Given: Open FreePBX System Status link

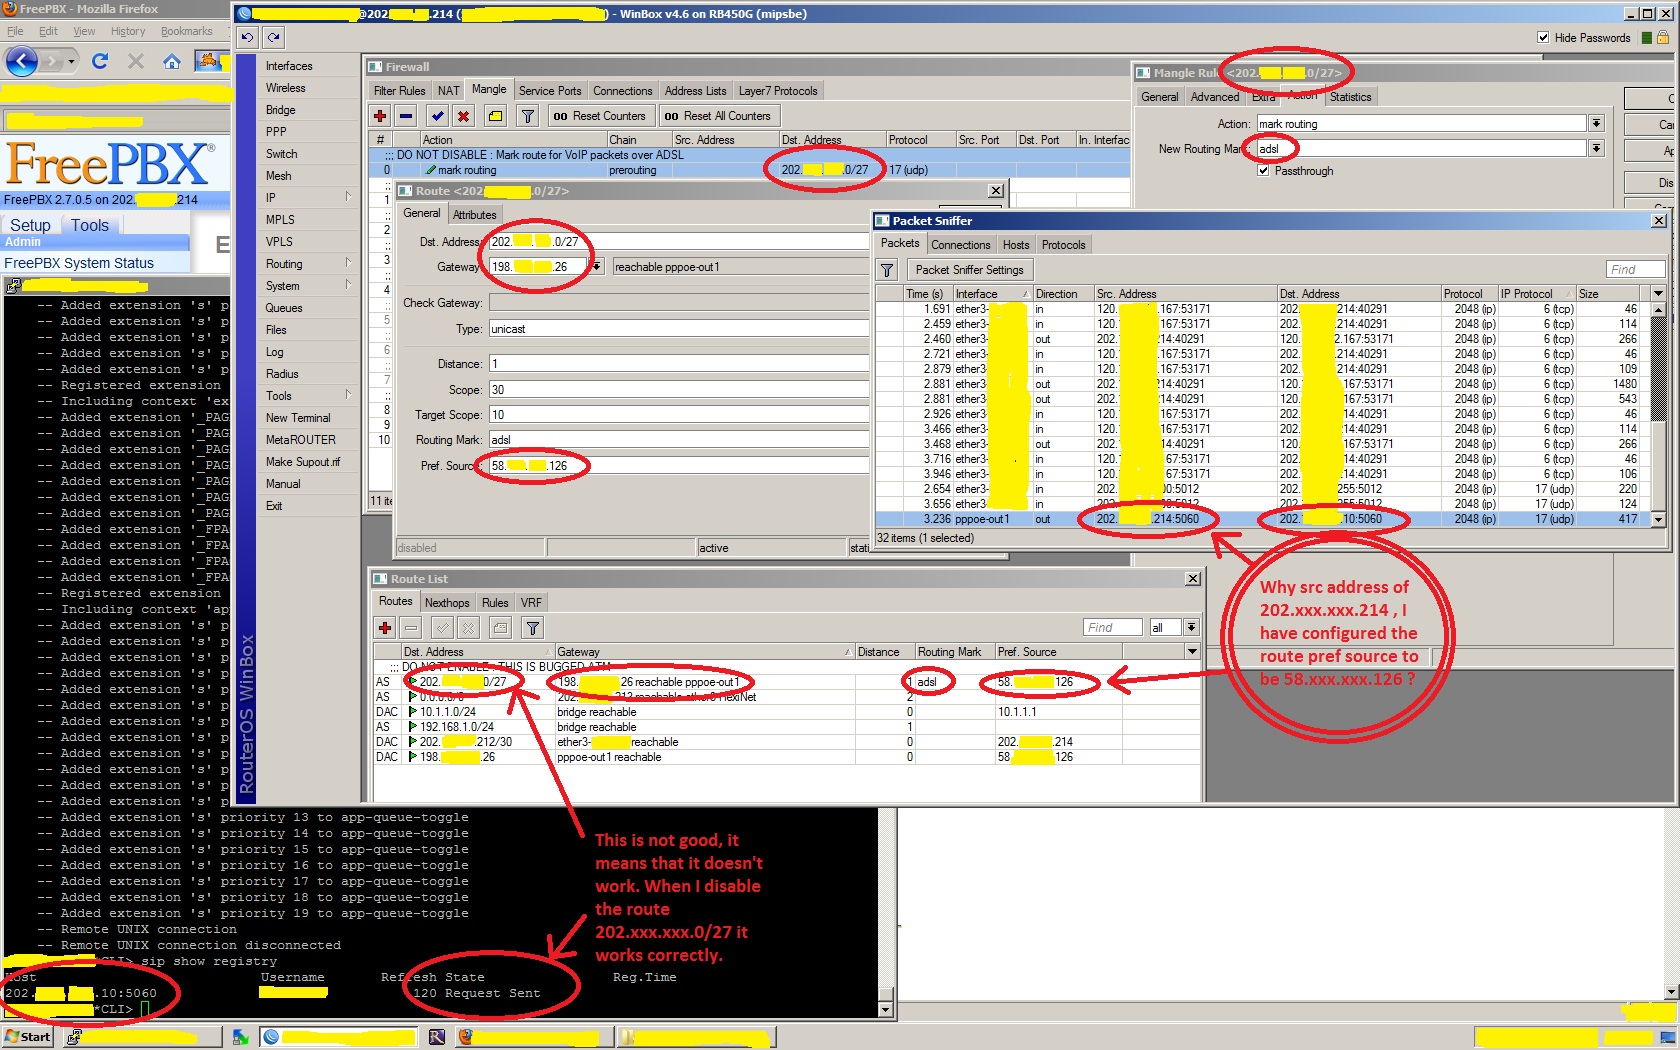Looking at the screenshot, I should tap(79, 263).
